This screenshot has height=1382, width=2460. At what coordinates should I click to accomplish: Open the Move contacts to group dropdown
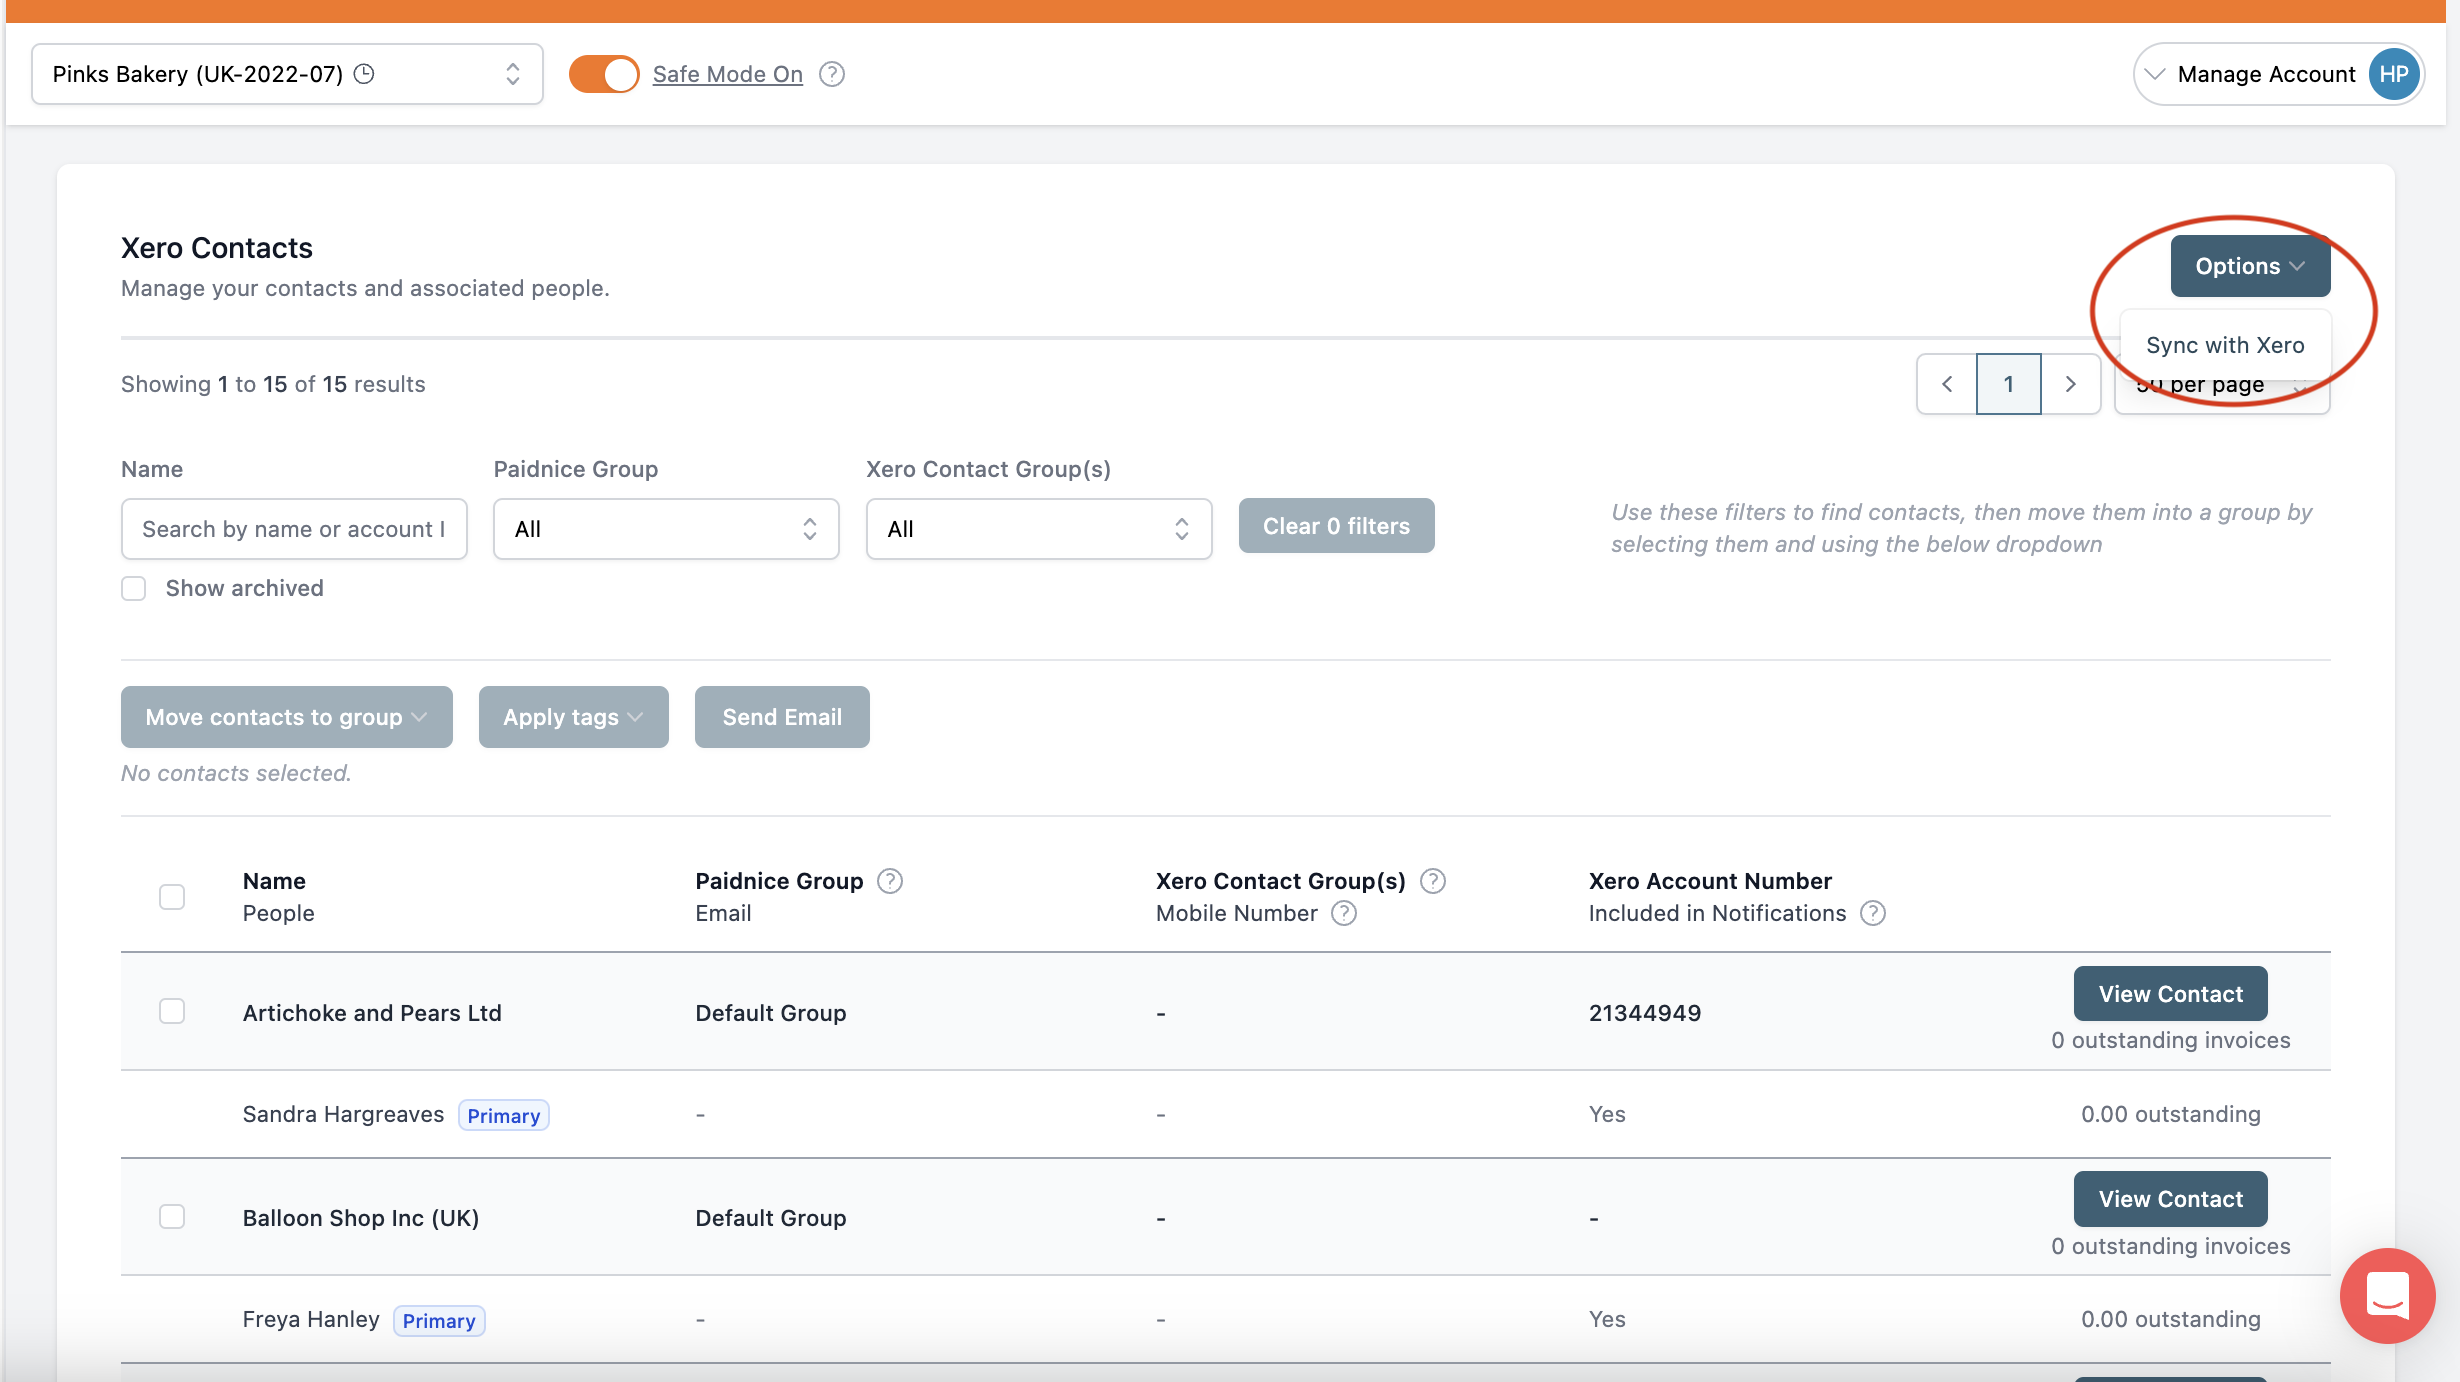pos(286,716)
